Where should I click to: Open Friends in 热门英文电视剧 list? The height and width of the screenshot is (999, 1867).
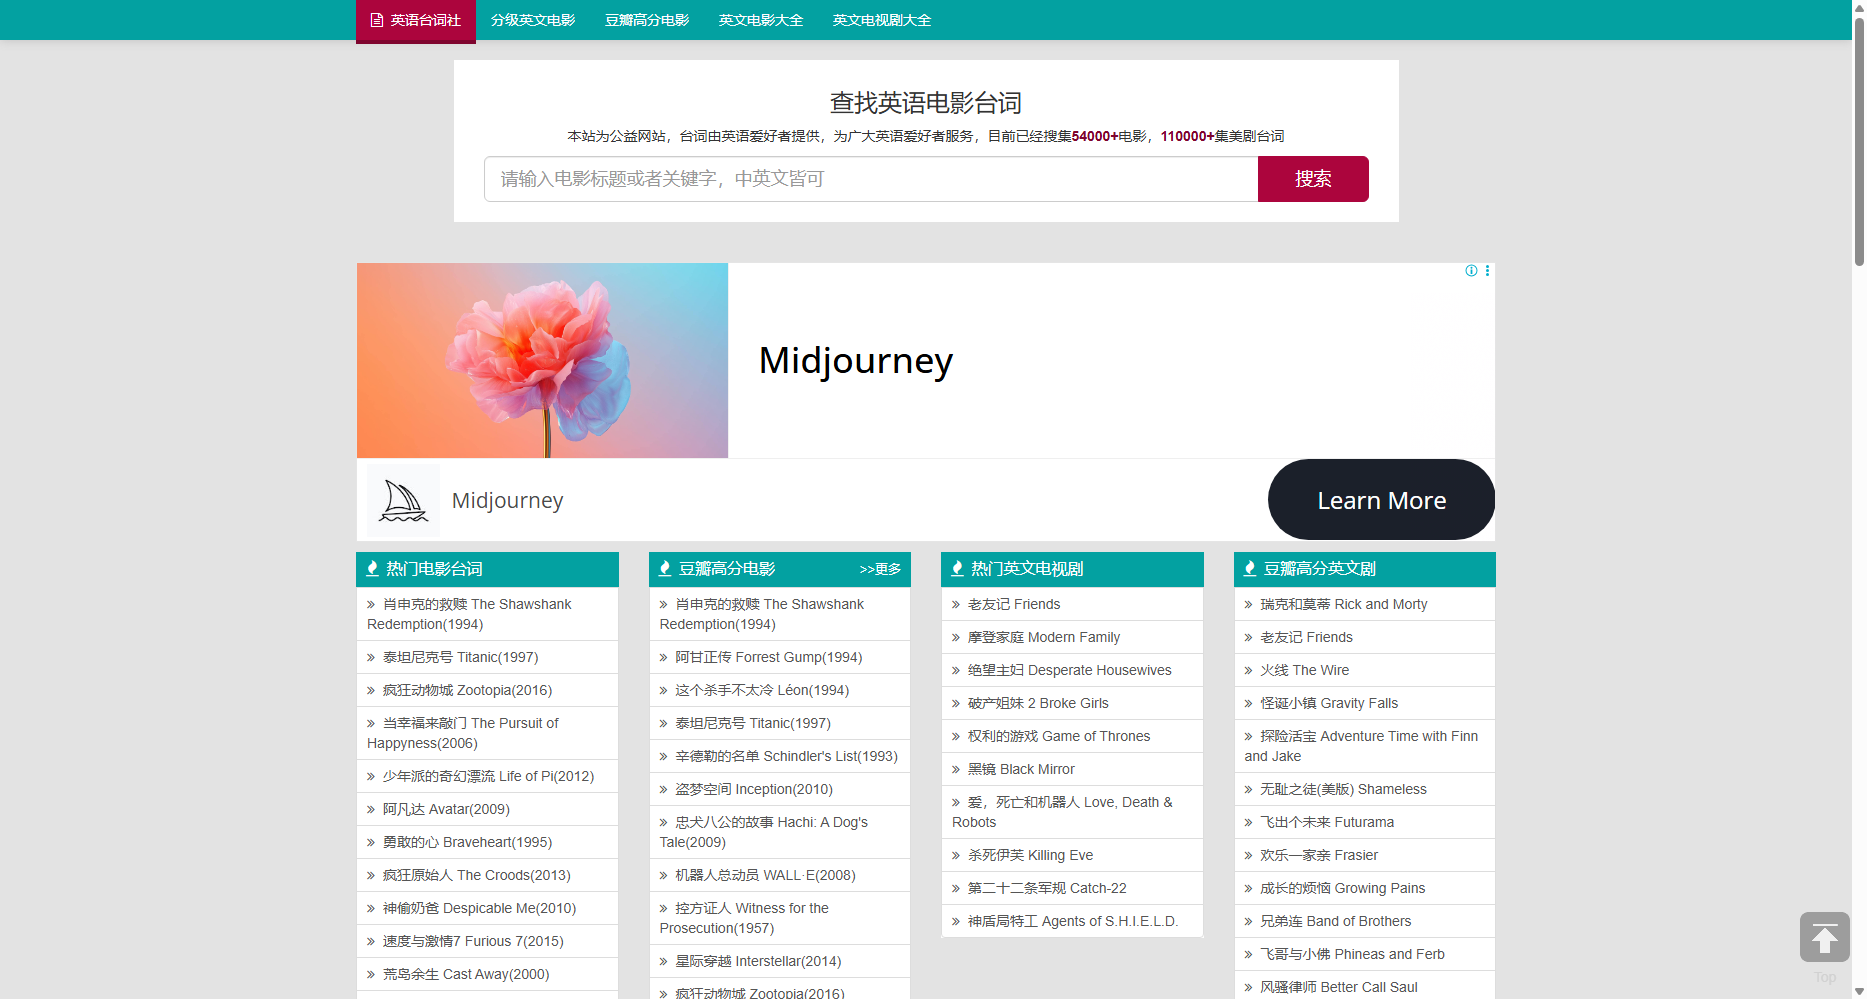tap(1014, 604)
